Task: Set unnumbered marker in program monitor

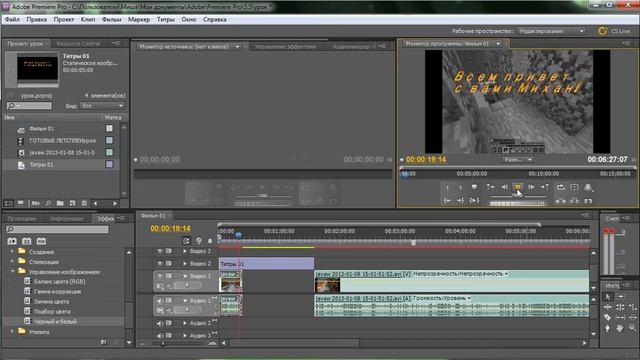Action: 474,187
